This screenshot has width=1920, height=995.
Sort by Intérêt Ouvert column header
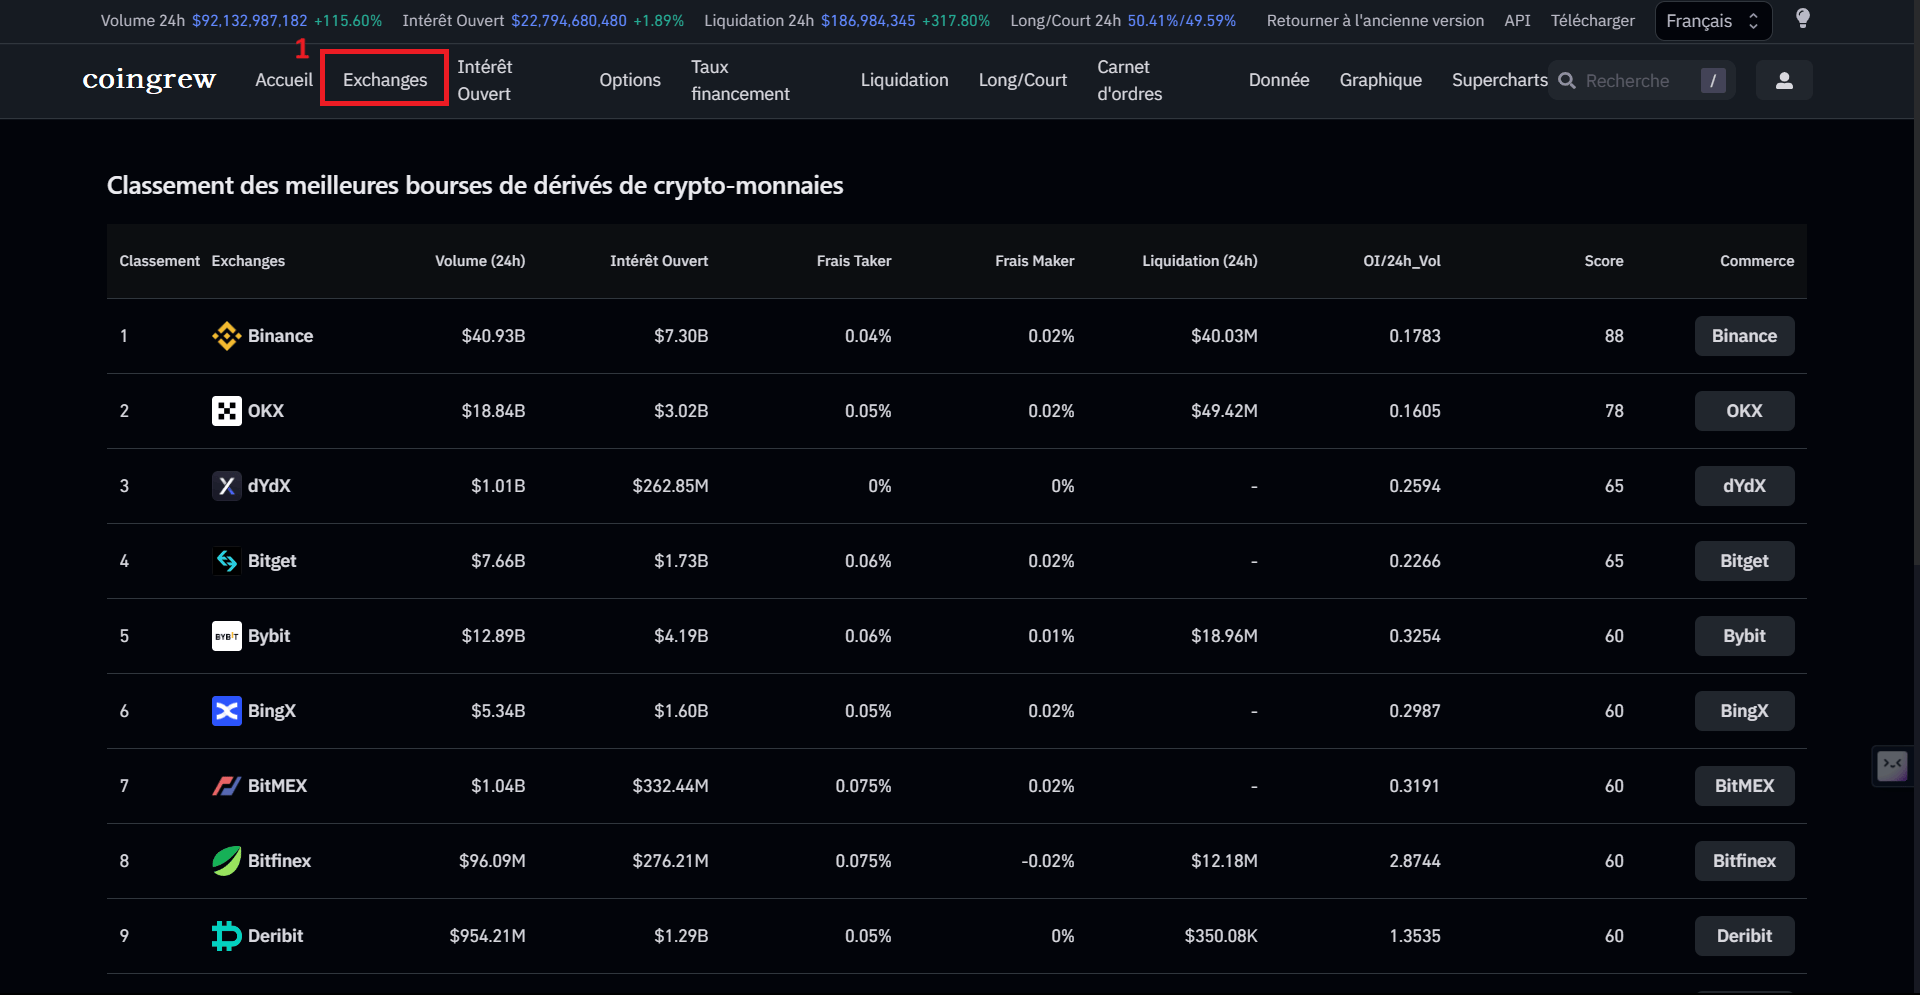coord(658,261)
